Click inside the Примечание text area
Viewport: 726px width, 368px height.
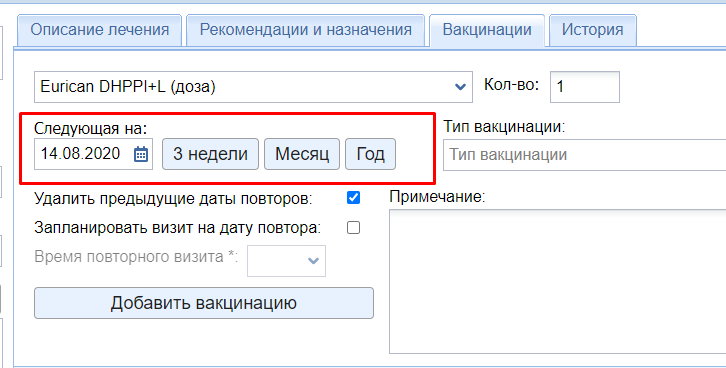click(x=557, y=281)
